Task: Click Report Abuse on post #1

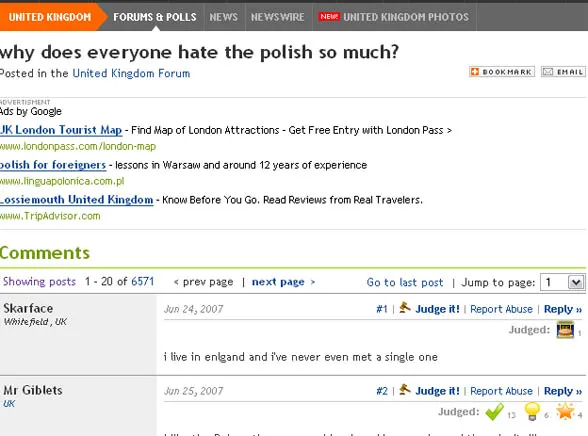Action: coord(501,309)
